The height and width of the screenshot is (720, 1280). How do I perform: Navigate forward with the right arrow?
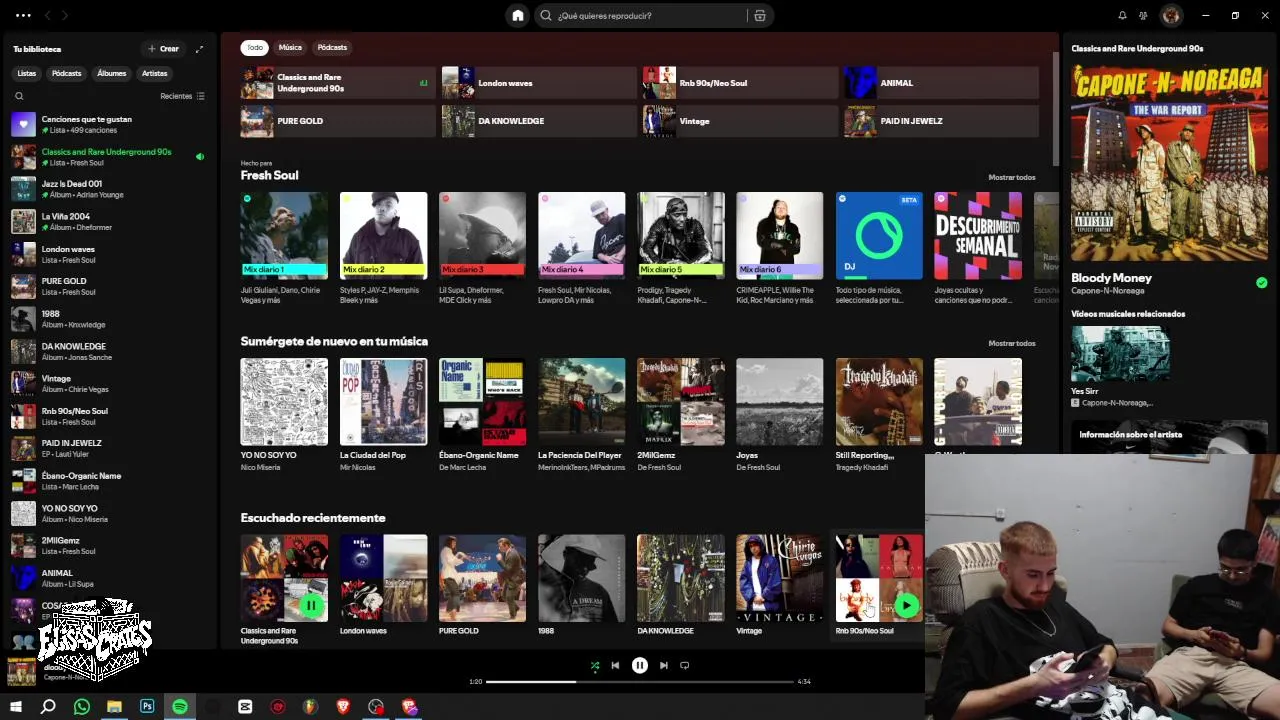pos(65,15)
